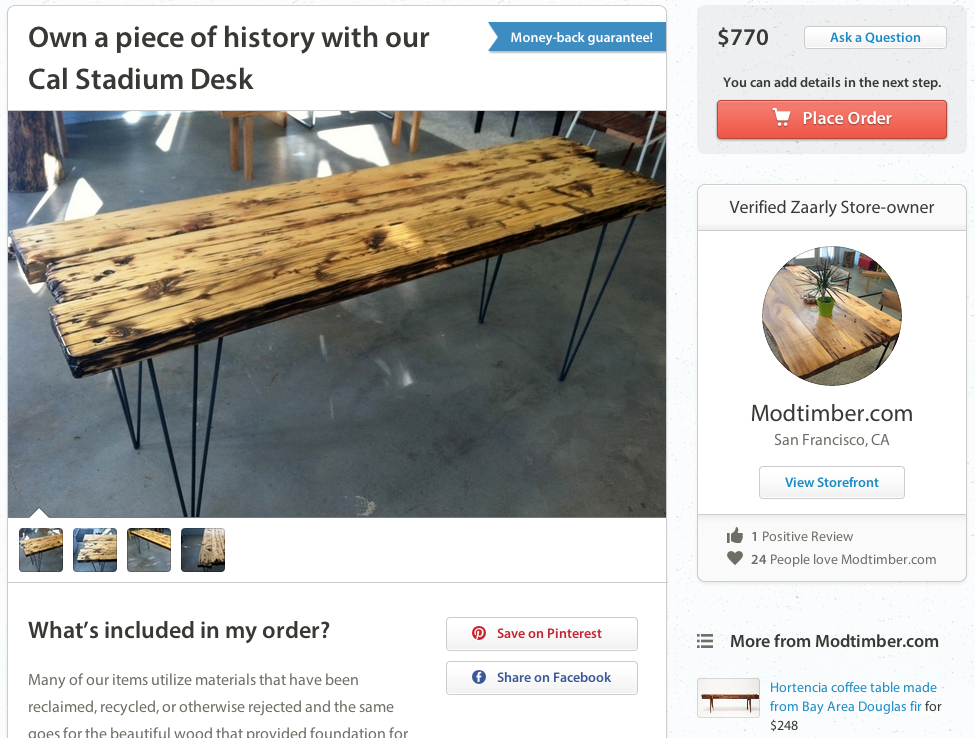Click the main Cal Stadium Desk photo

[337, 313]
